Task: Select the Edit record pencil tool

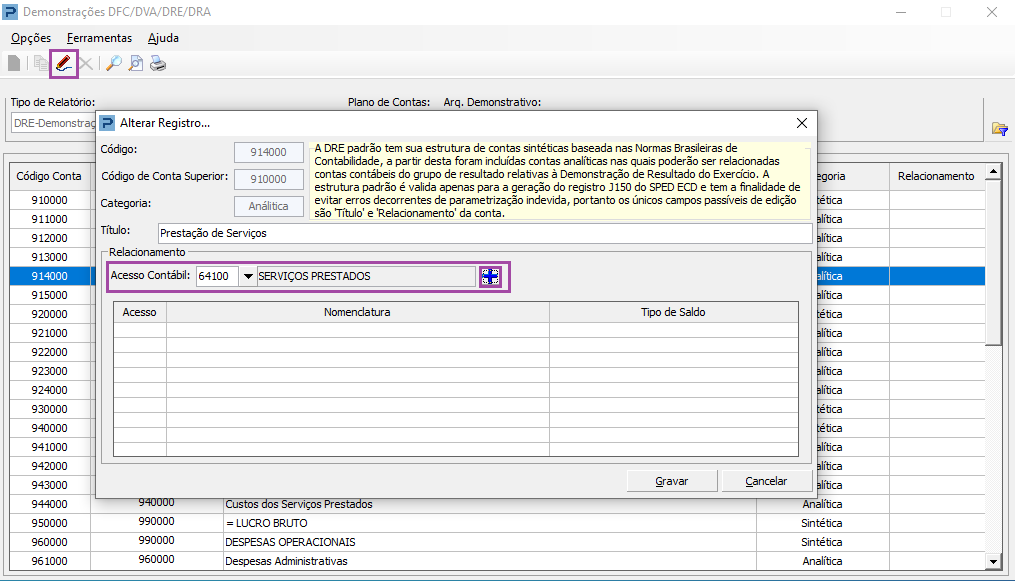Action: [63, 62]
